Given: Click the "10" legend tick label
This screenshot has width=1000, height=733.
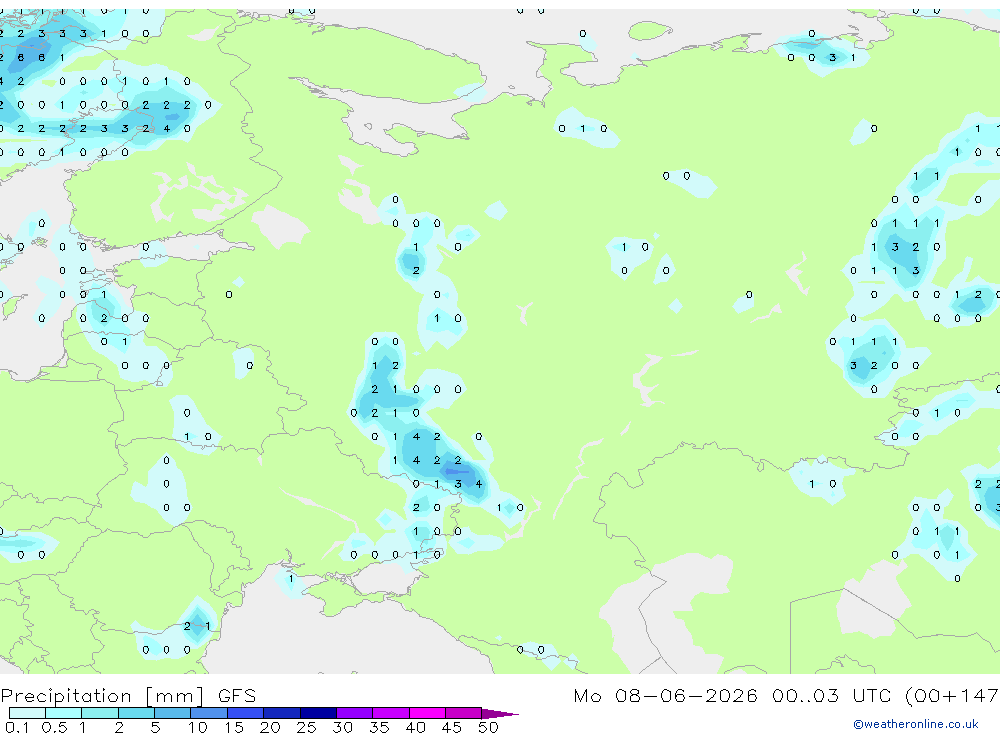Looking at the screenshot, I should point(197,727).
